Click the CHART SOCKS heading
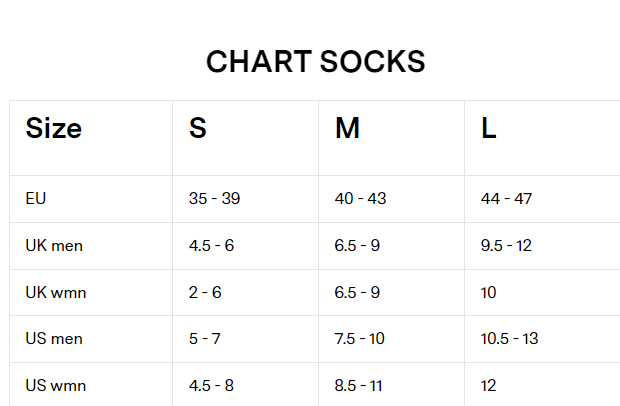This screenshot has height=406, width=620. click(x=315, y=62)
